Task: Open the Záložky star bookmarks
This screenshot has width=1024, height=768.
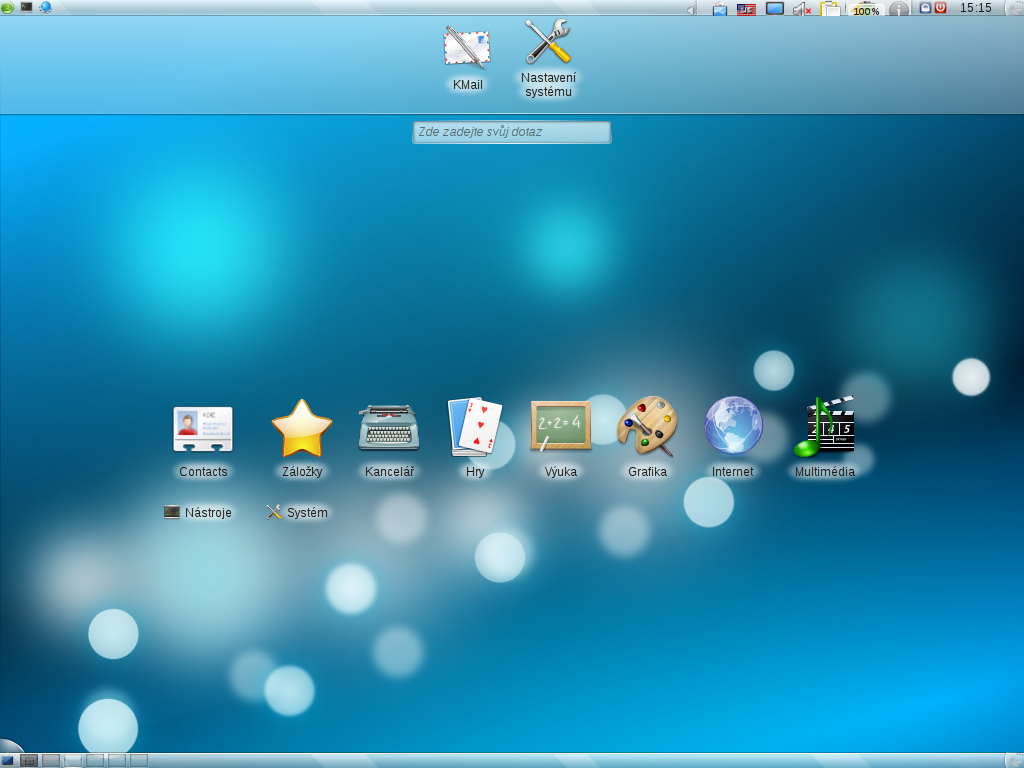Action: pos(302,440)
